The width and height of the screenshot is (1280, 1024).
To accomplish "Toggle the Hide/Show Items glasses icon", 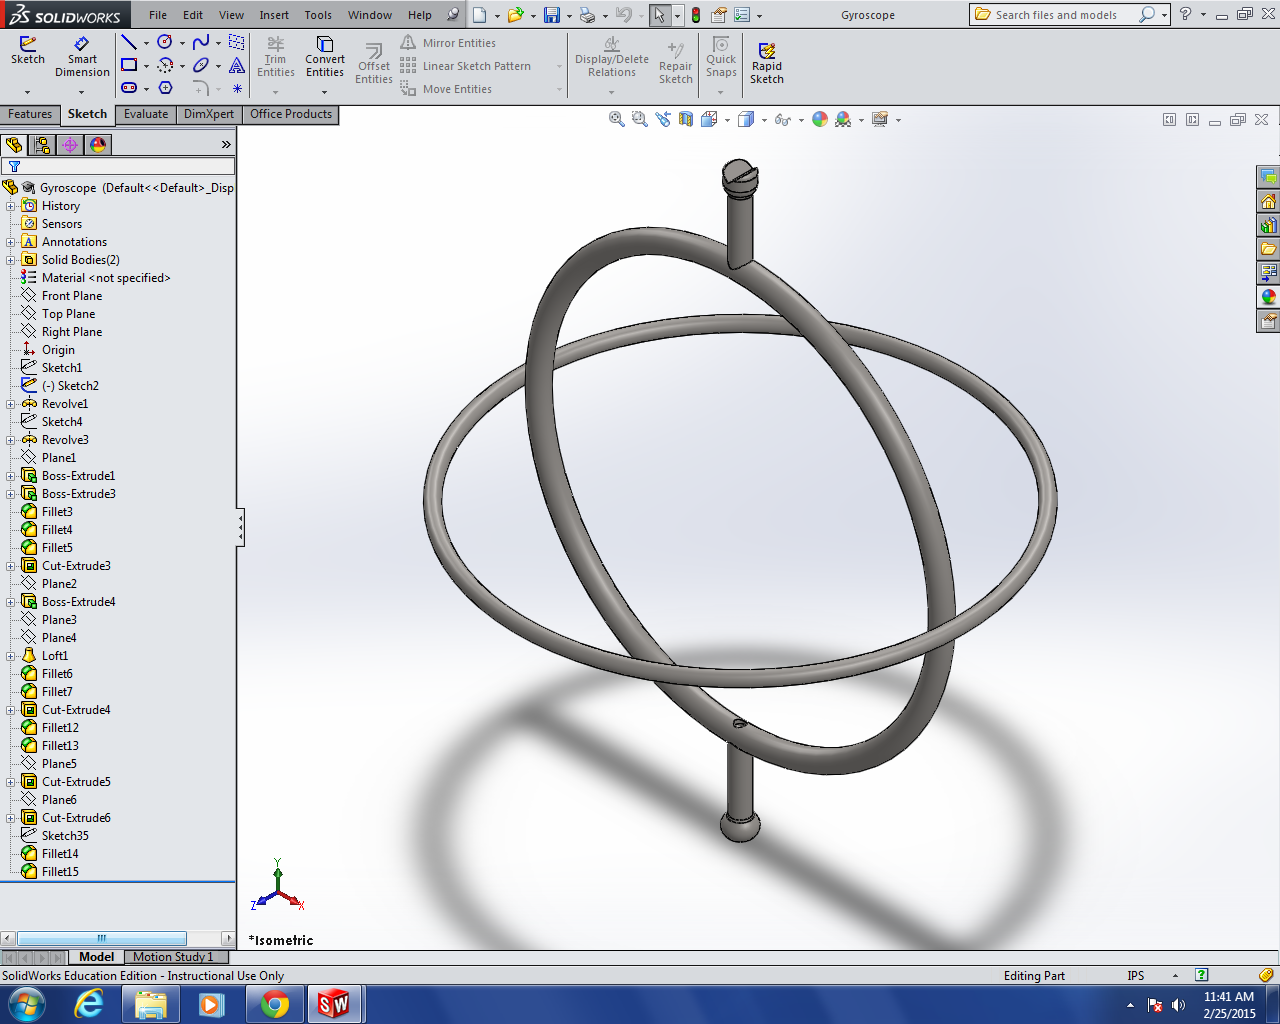I will click(x=783, y=119).
